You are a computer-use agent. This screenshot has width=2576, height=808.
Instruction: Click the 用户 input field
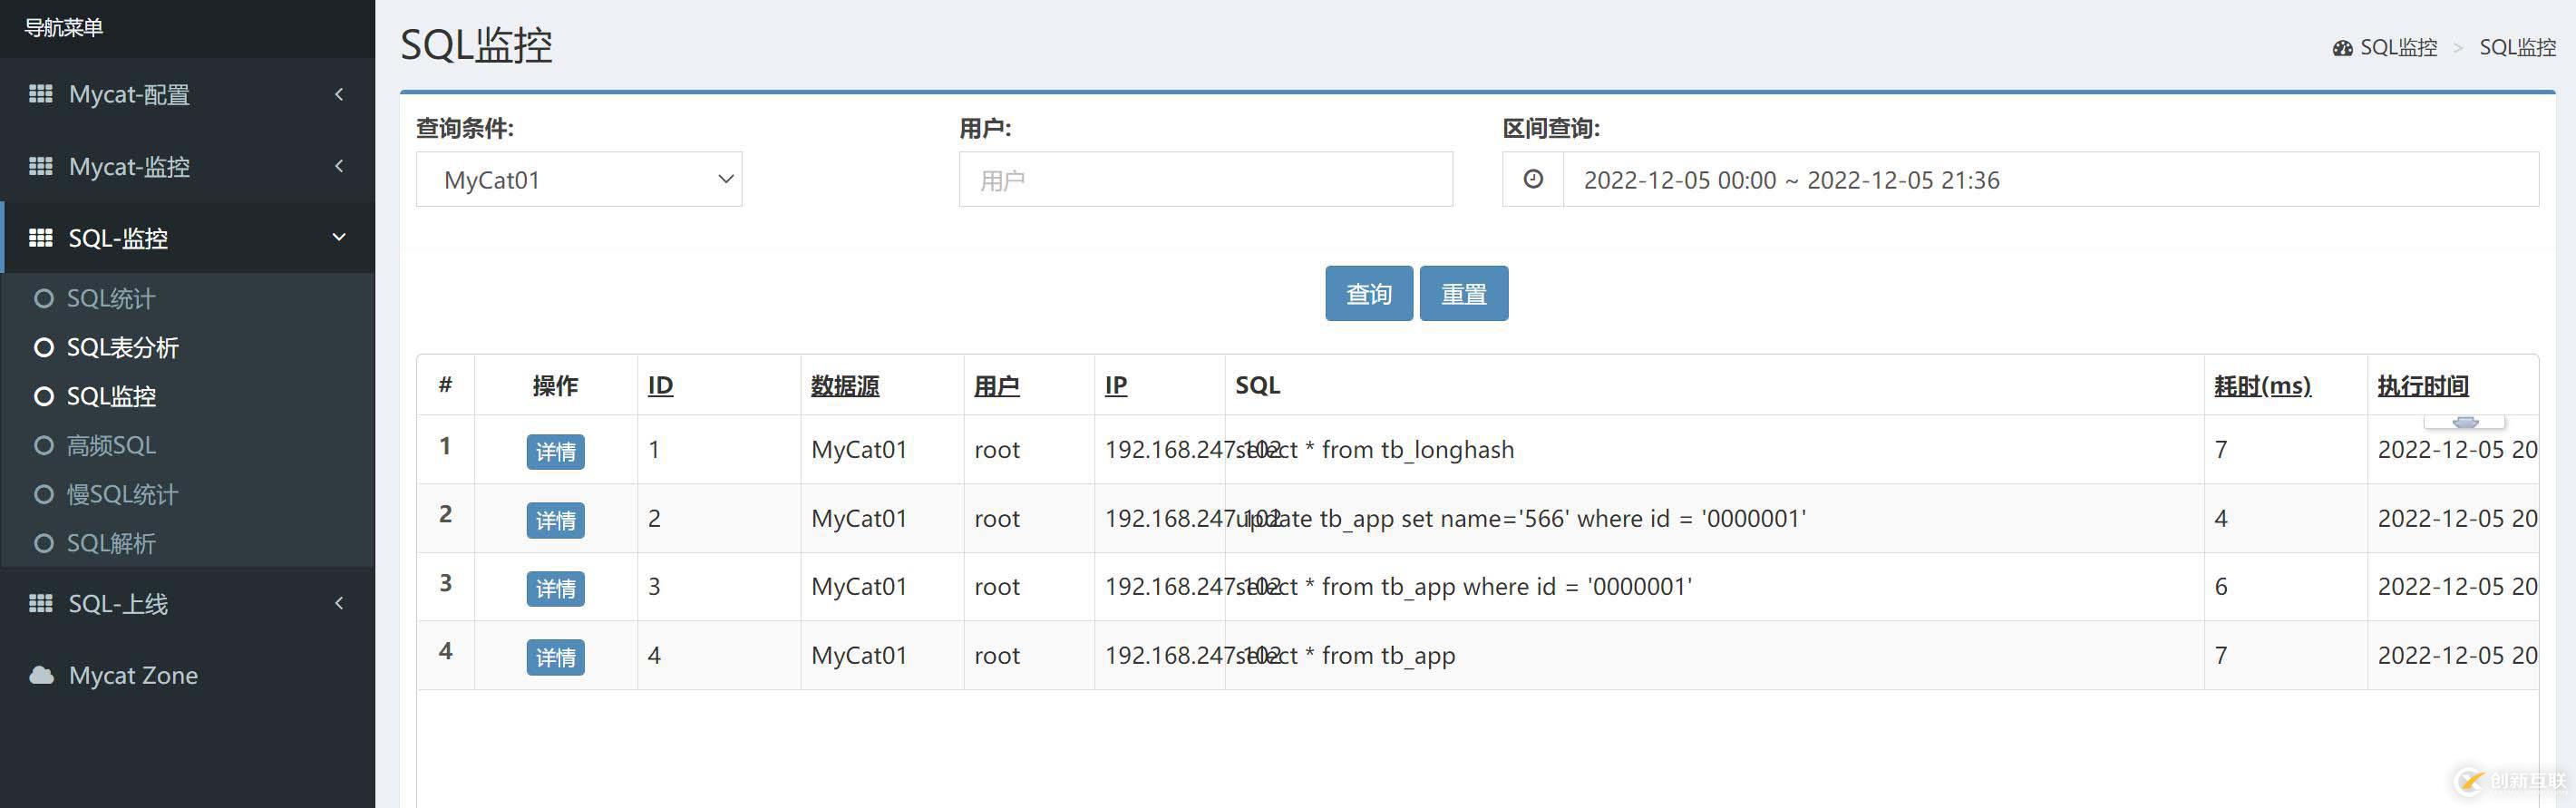pos(1205,180)
